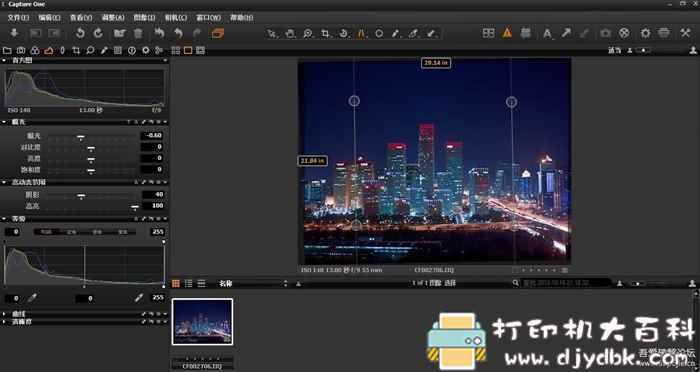Select the CF002706.IIQ thumbnail in browser

202,322
